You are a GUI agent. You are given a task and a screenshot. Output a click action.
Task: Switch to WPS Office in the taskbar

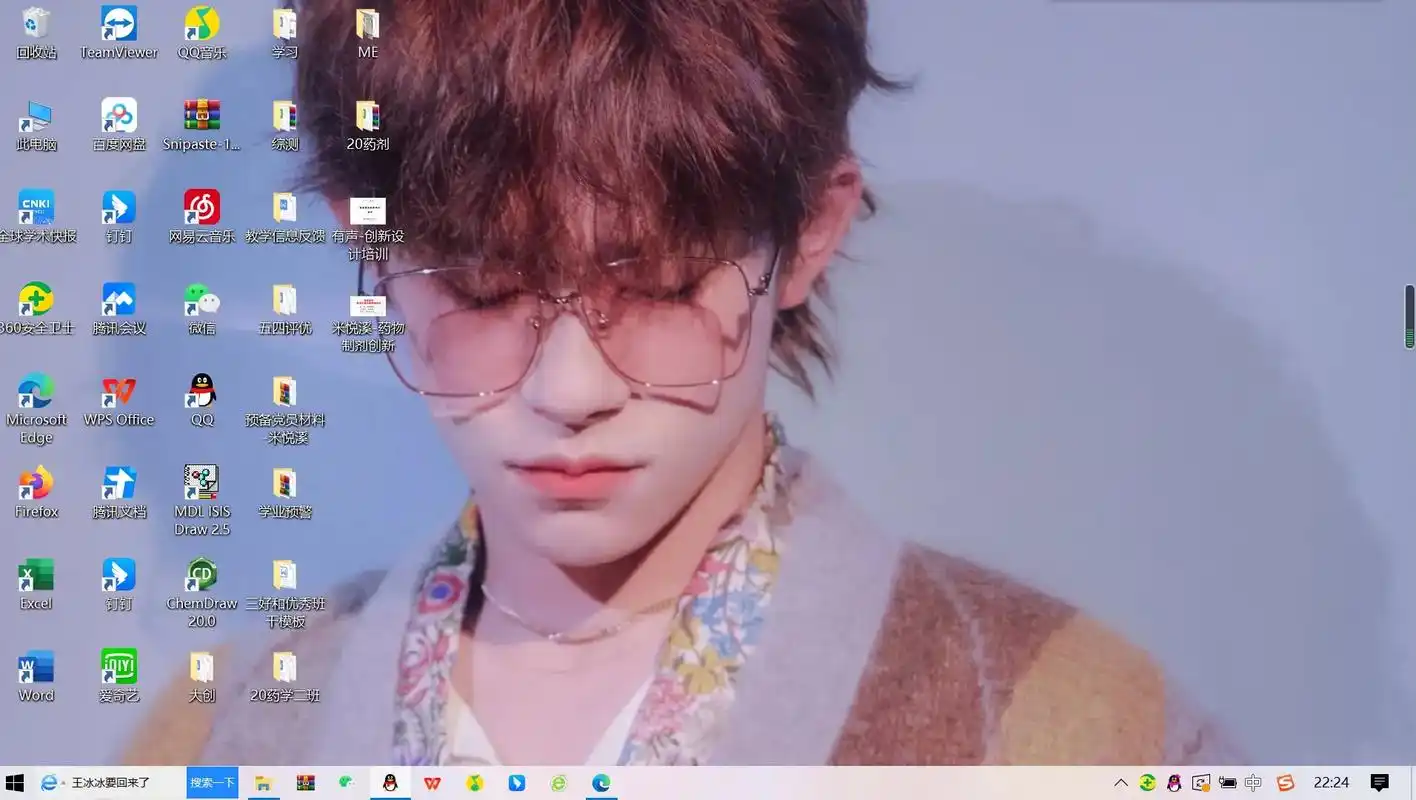(432, 783)
